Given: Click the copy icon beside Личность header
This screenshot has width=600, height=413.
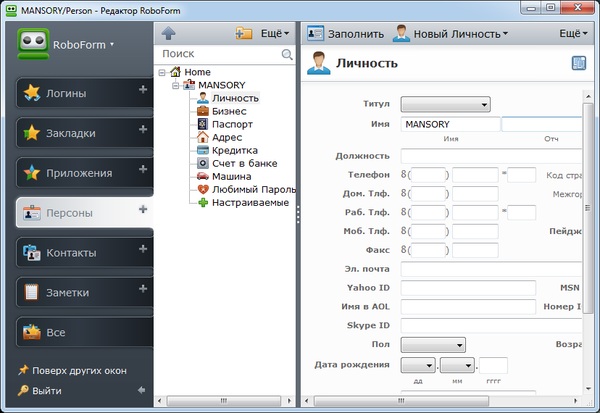Looking at the screenshot, I should [x=578, y=63].
